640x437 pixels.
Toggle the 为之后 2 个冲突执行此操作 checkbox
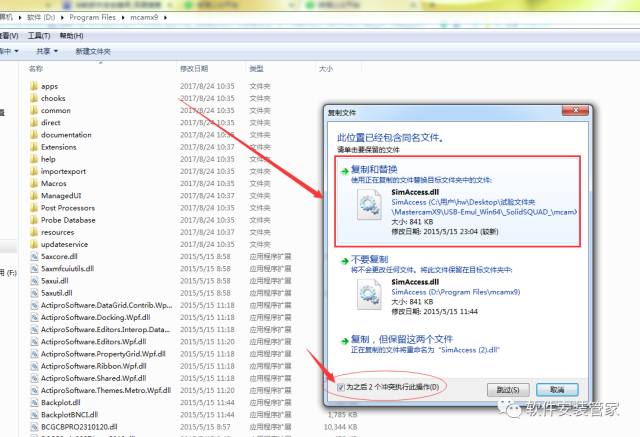coord(341,387)
